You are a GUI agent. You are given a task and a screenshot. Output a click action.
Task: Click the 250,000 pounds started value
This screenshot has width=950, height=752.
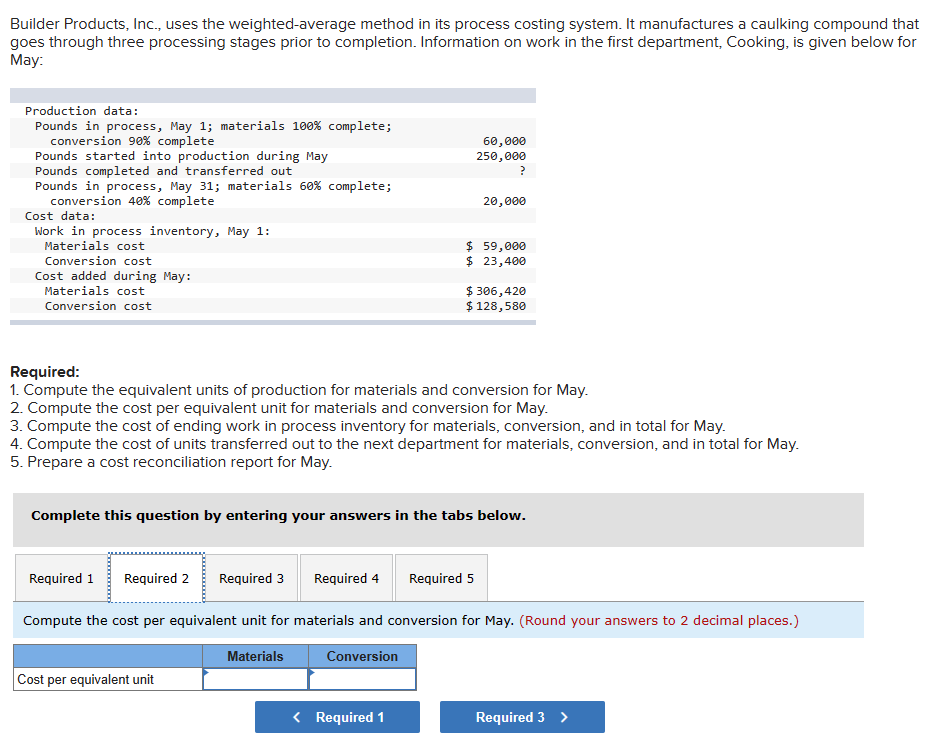(501, 156)
